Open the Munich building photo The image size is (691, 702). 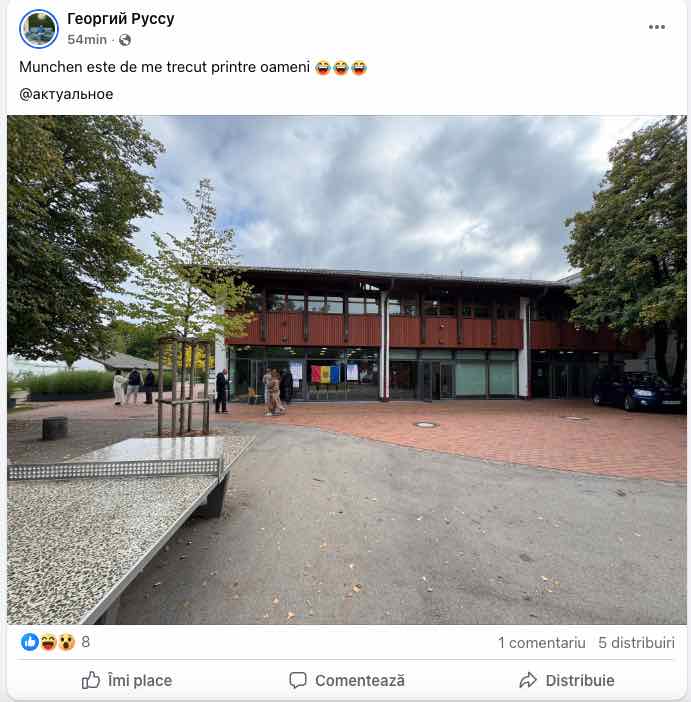[347, 370]
